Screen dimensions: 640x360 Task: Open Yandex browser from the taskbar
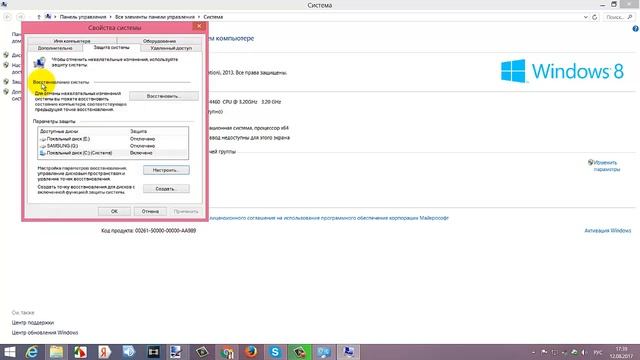pyautogui.click(x=104, y=352)
